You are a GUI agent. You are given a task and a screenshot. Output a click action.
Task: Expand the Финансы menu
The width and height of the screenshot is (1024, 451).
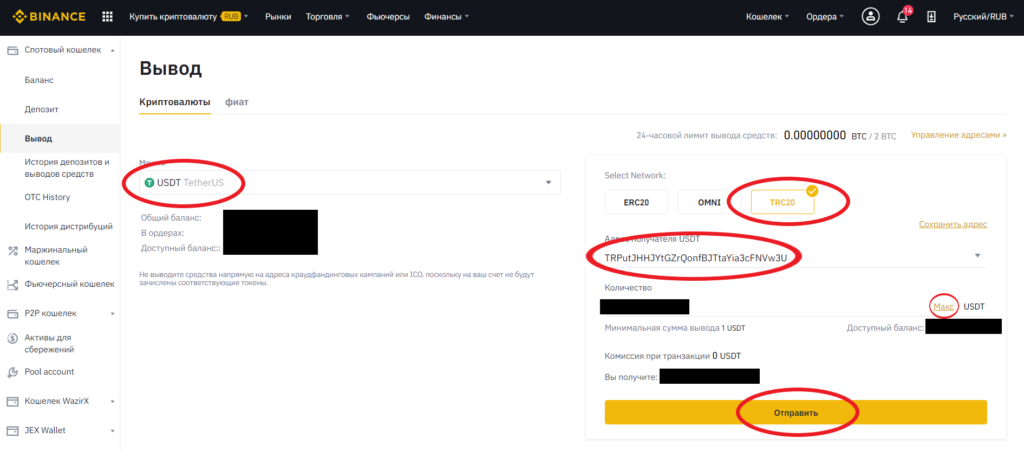click(x=446, y=17)
